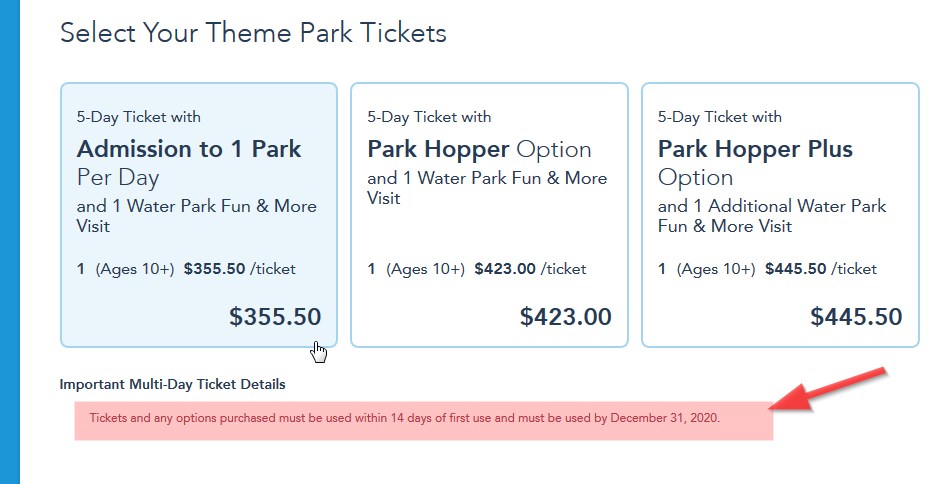Click the $423.00 /ticket per-person rate
The width and height of the screenshot is (952, 484).
pos(529,269)
